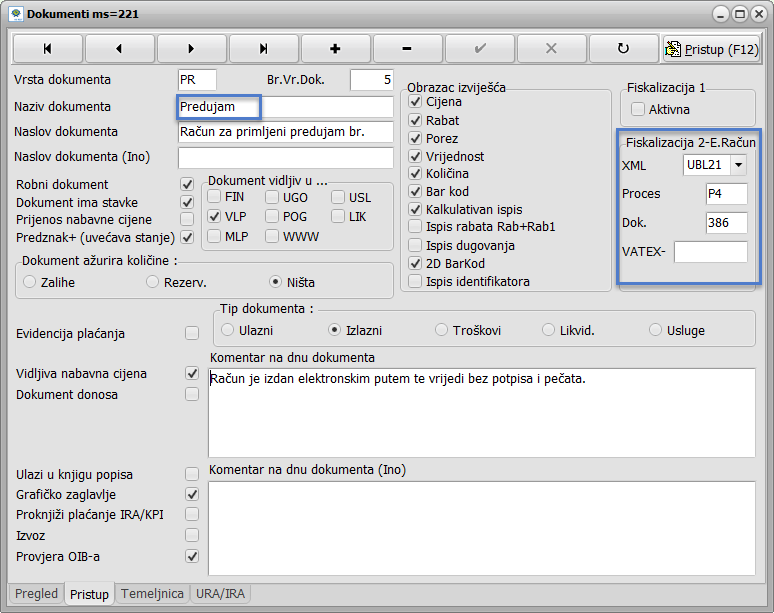This screenshot has height=613, width=774.
Task: Select the Ulazni document type
Action: point(228,329)
